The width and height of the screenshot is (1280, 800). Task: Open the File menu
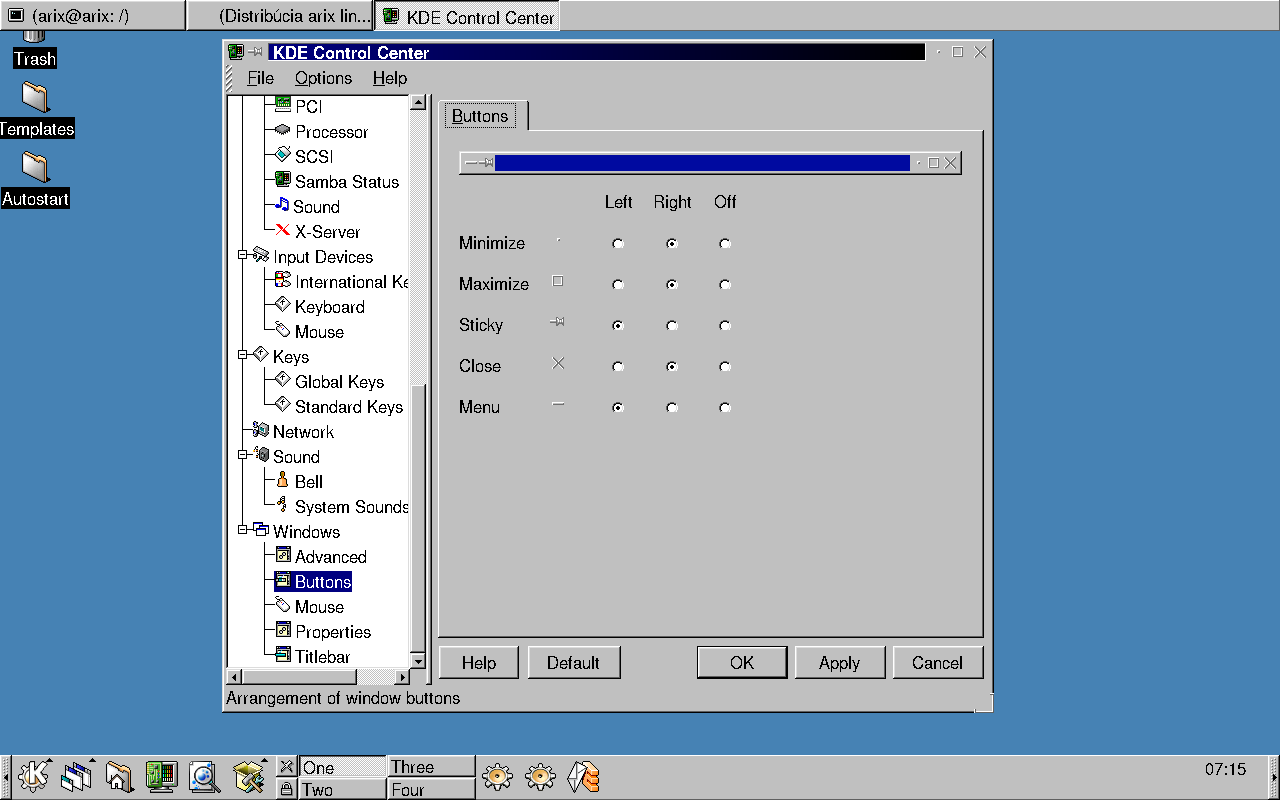click(x=260, y=78)
